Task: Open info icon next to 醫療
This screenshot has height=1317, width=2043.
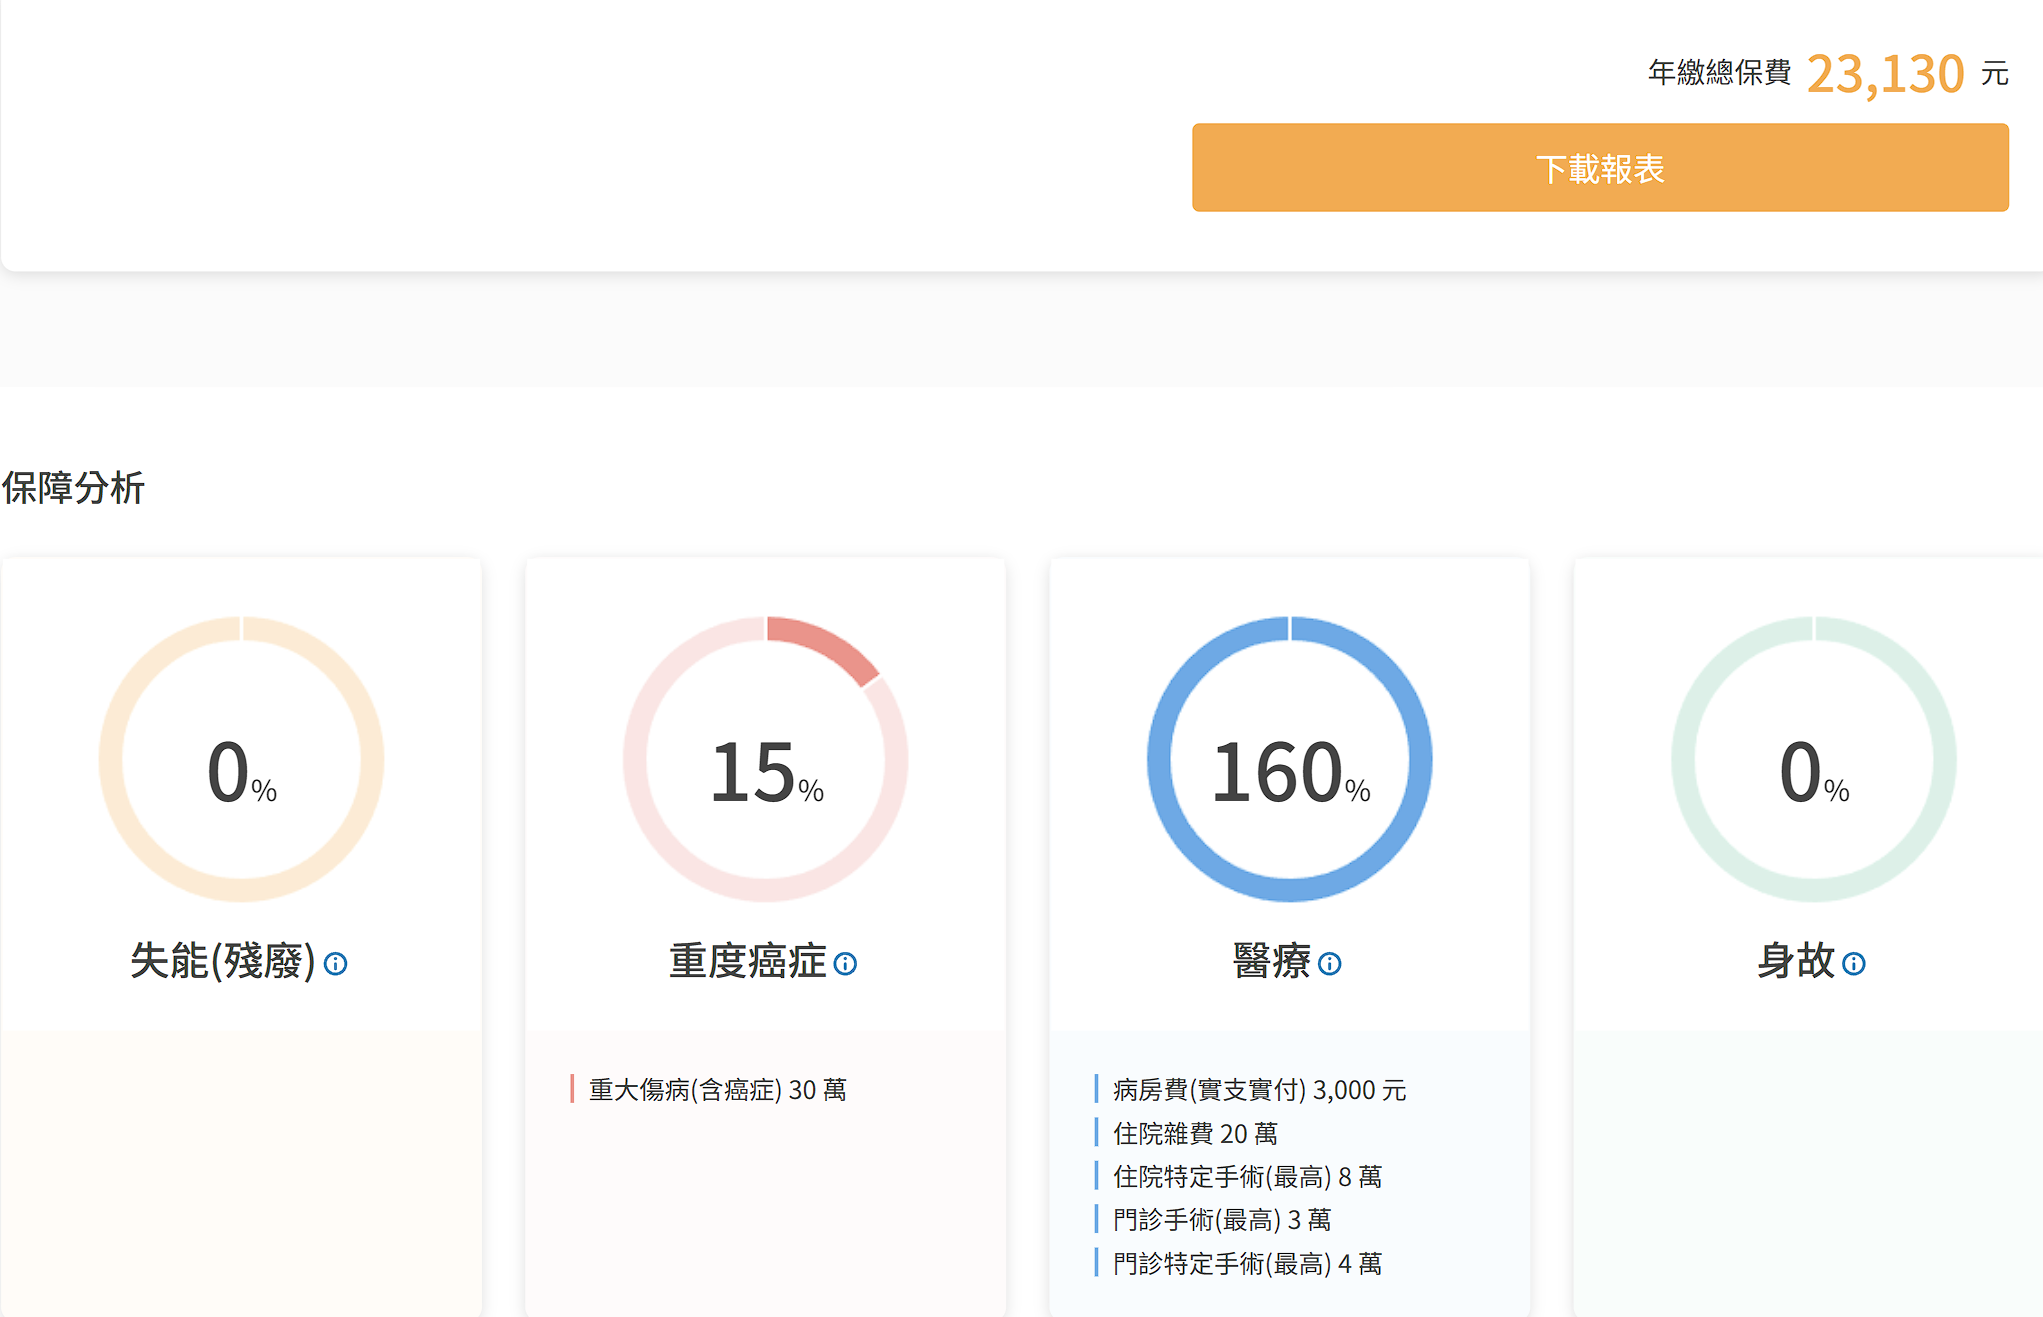Action: [1329, 964]
